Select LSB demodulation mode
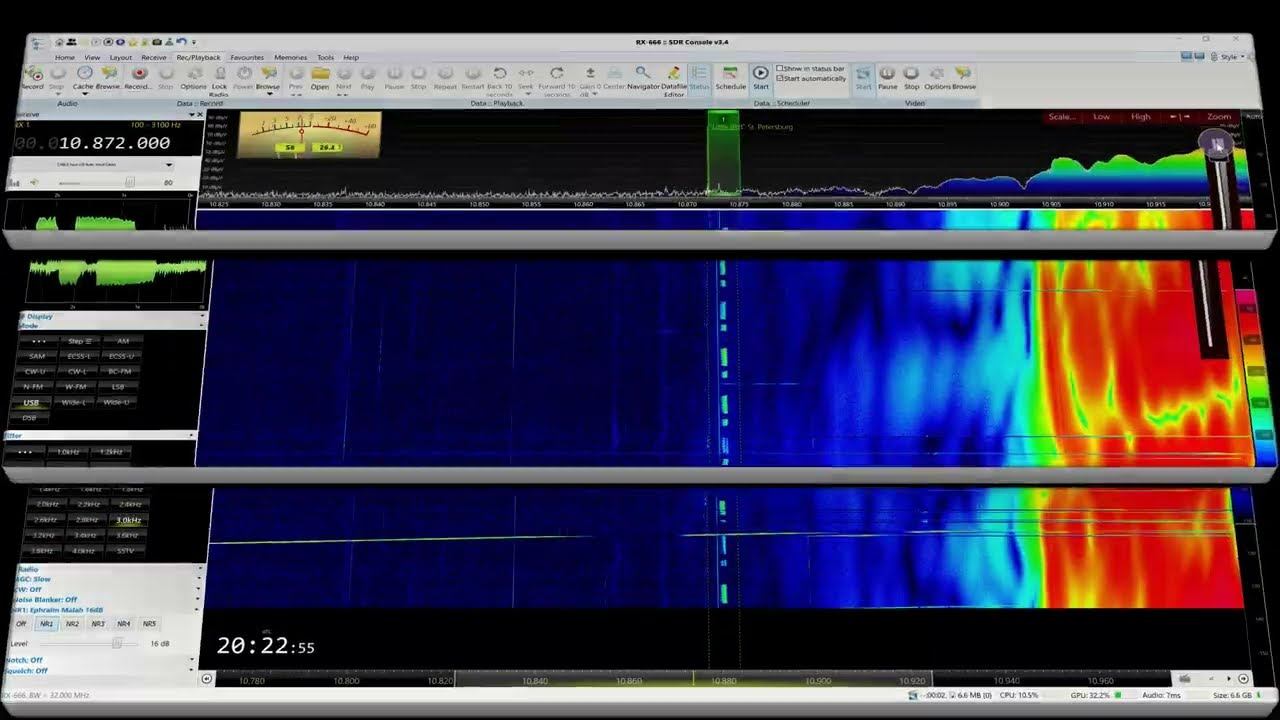This screenshot has width=1280, height=720. pyautogui.click(x=118, y=387)
